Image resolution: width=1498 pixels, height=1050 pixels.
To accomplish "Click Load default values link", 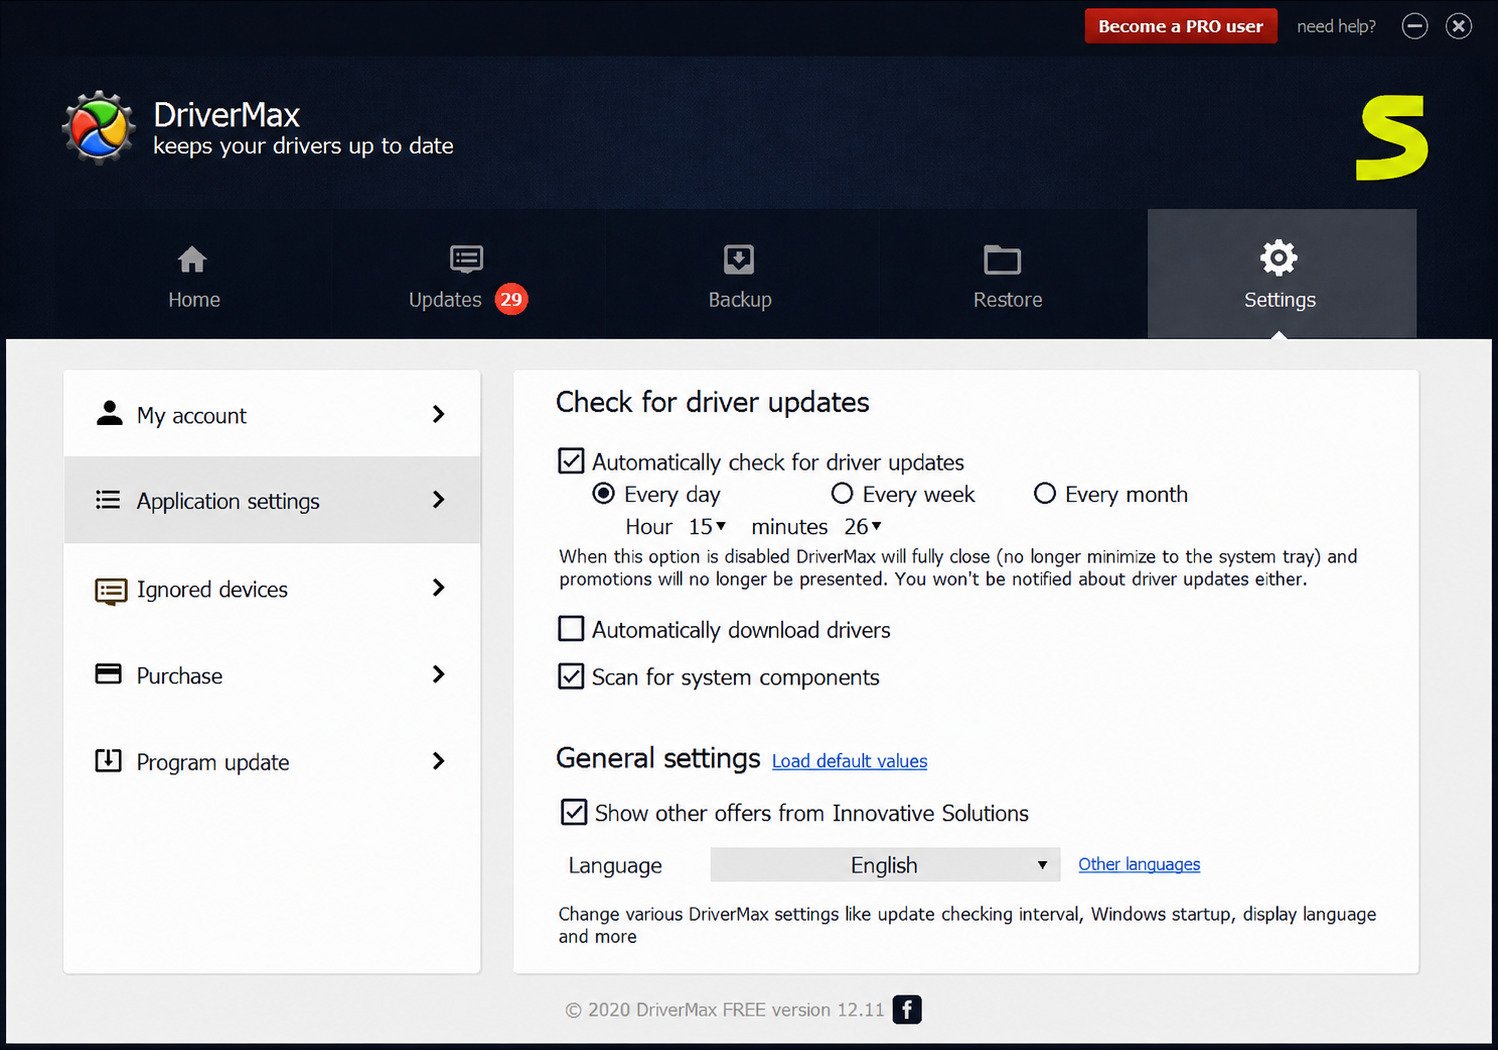I will 850,761.
